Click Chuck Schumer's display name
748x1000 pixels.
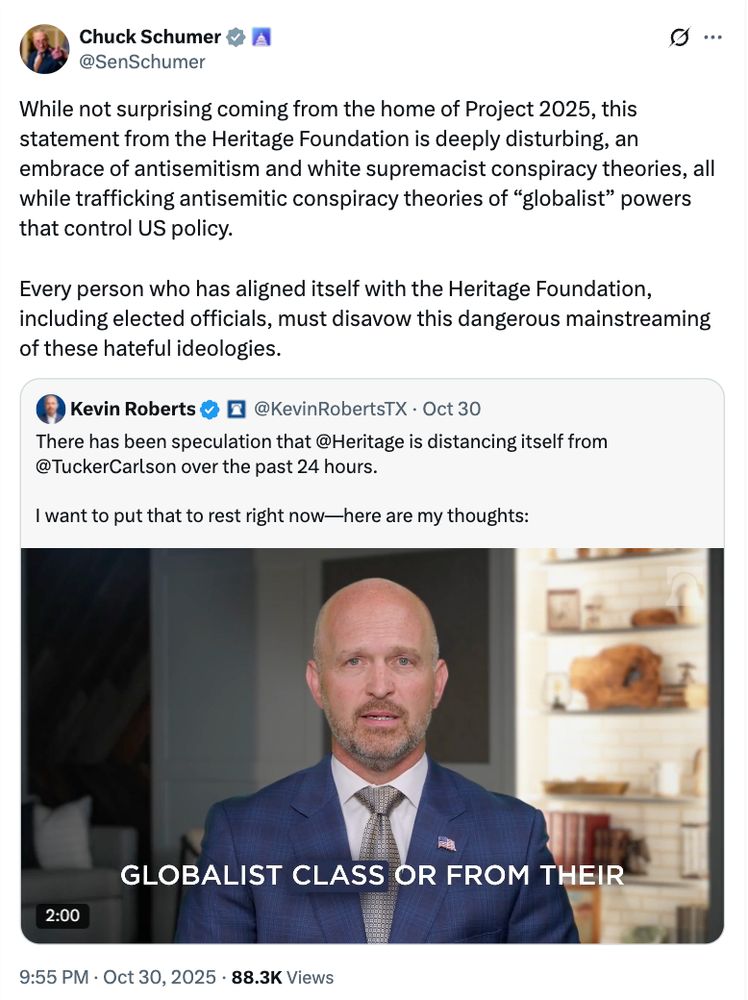pyautogui.click(x=149, y=36)
